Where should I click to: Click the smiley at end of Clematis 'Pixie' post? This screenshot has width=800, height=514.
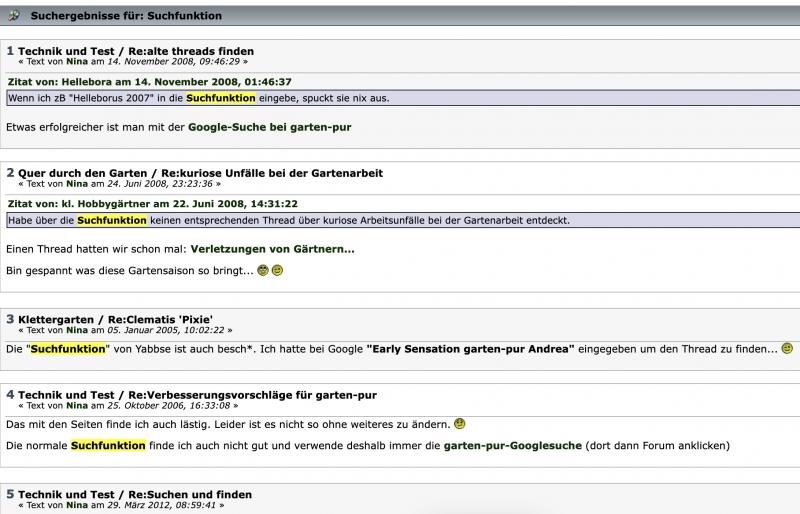pyautogui.click(x=787, y=349)
